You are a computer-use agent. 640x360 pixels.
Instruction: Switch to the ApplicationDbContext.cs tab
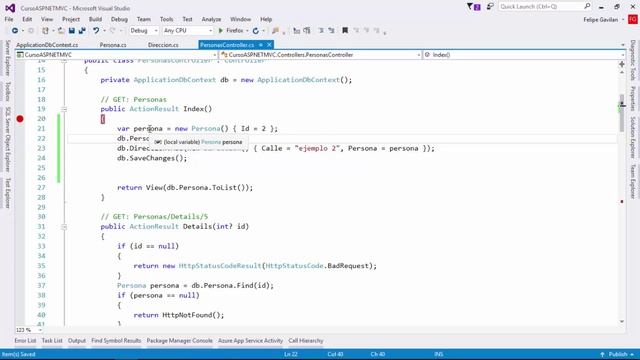pos(47,45)
